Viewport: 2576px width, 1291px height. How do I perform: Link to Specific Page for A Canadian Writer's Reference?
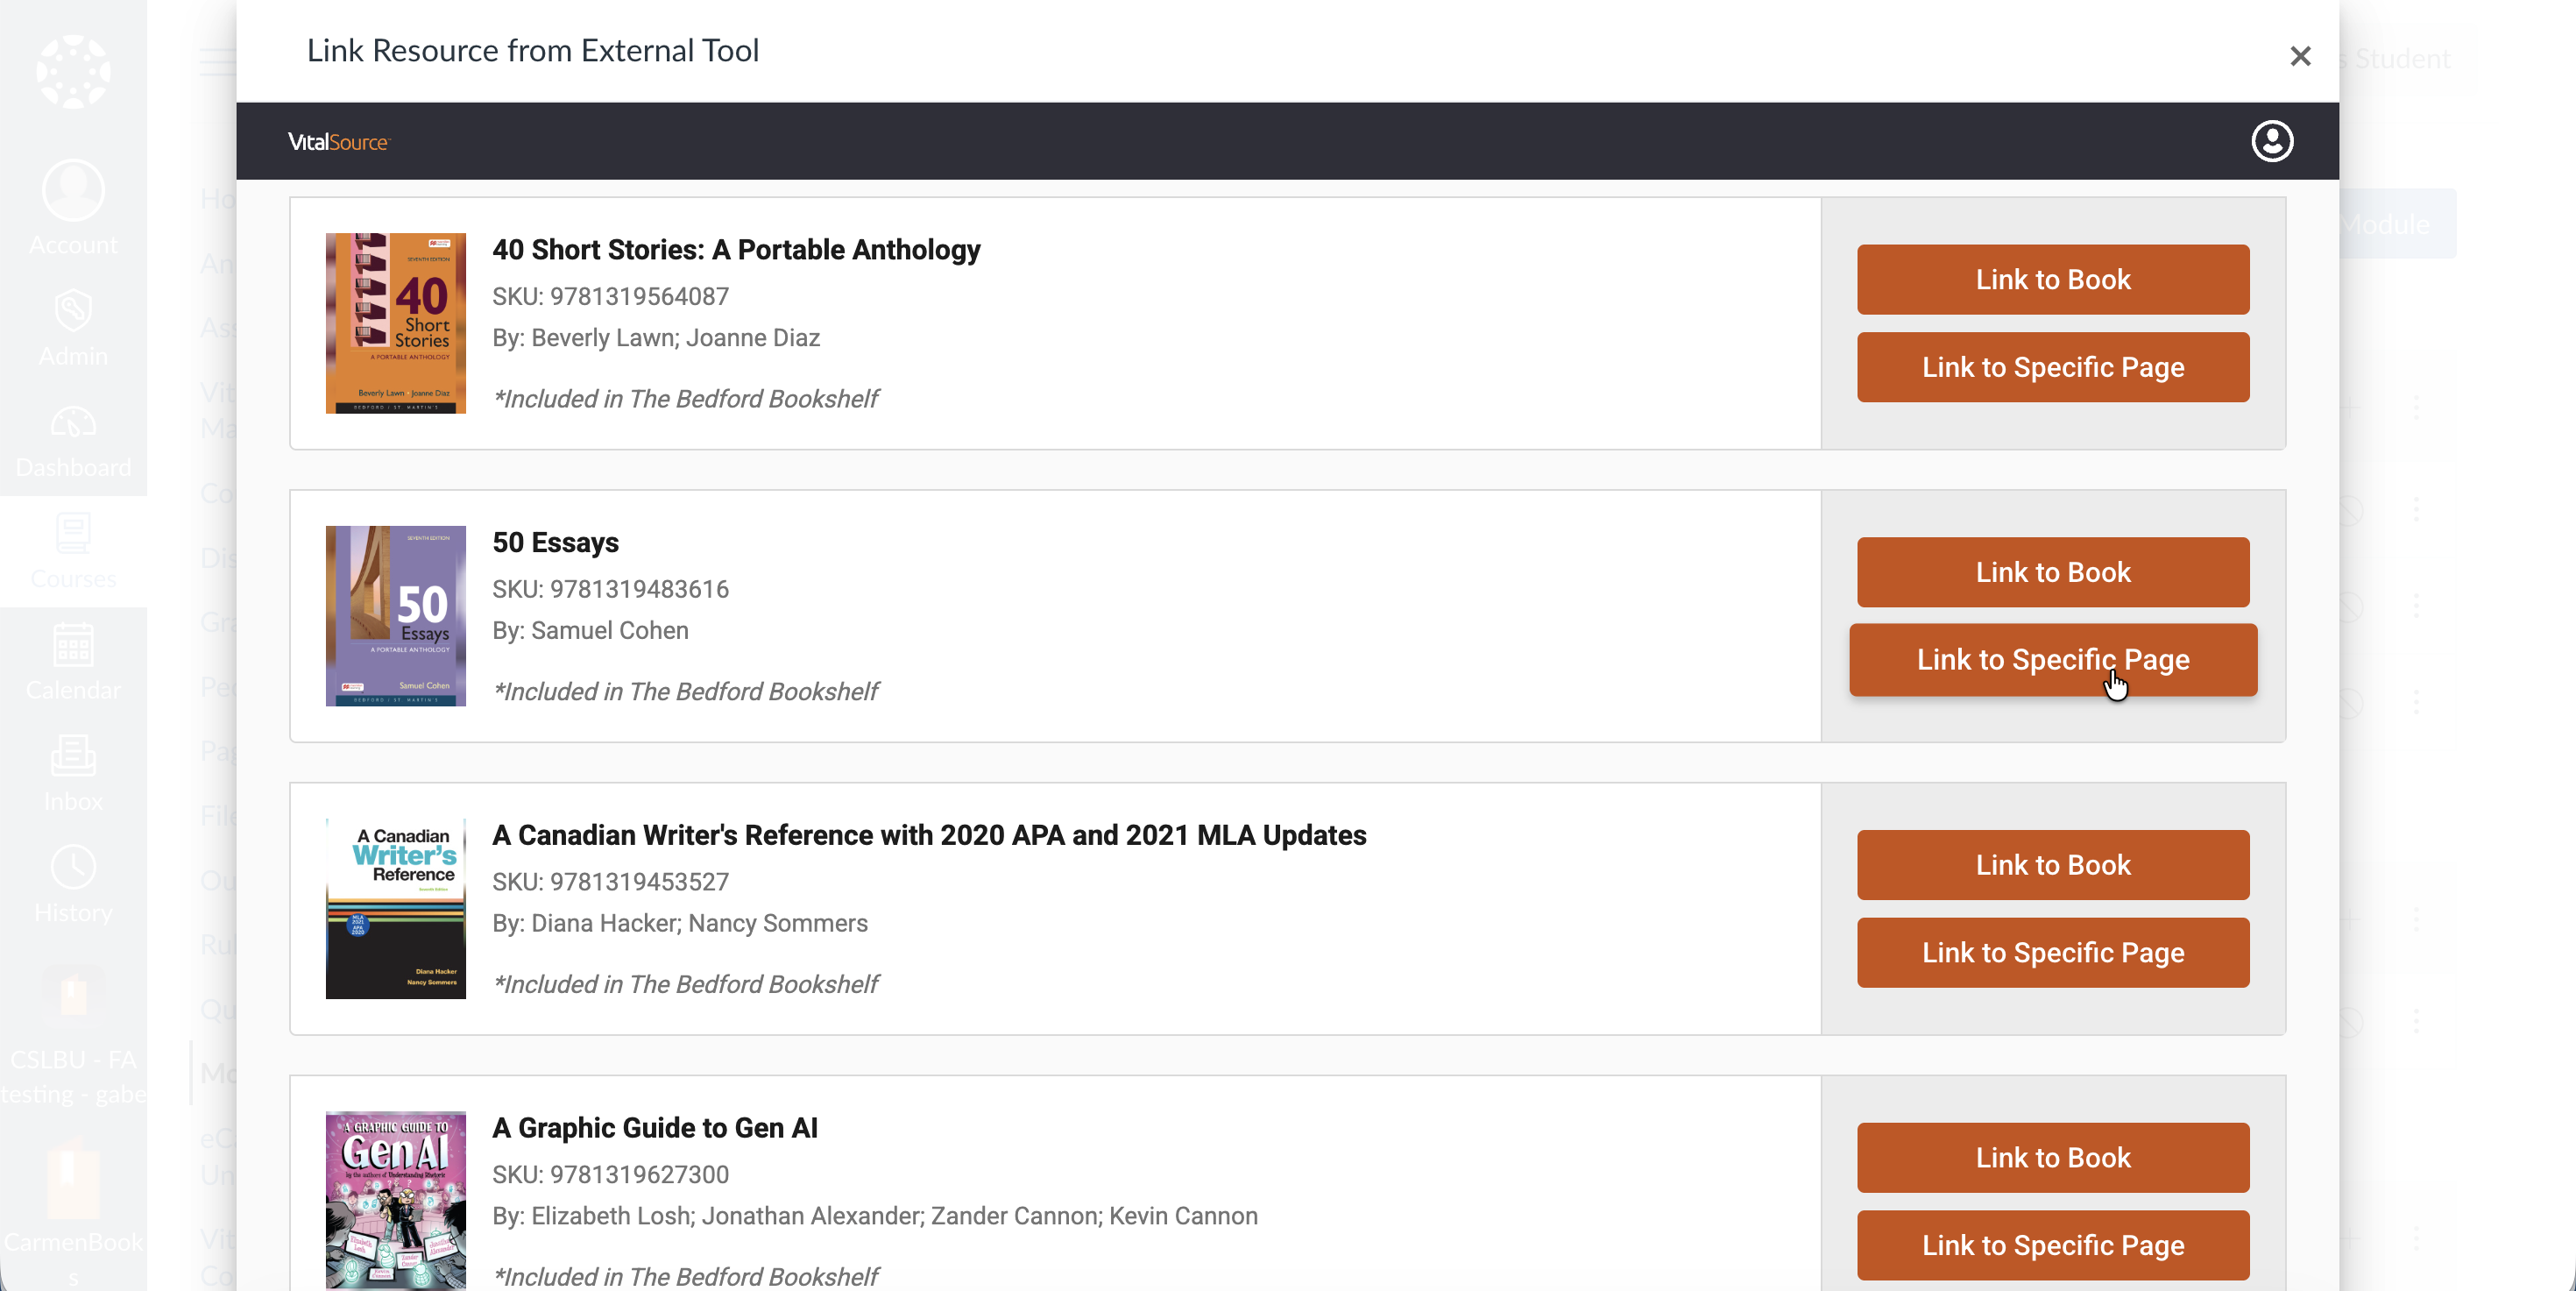(x=2053, y=953)
